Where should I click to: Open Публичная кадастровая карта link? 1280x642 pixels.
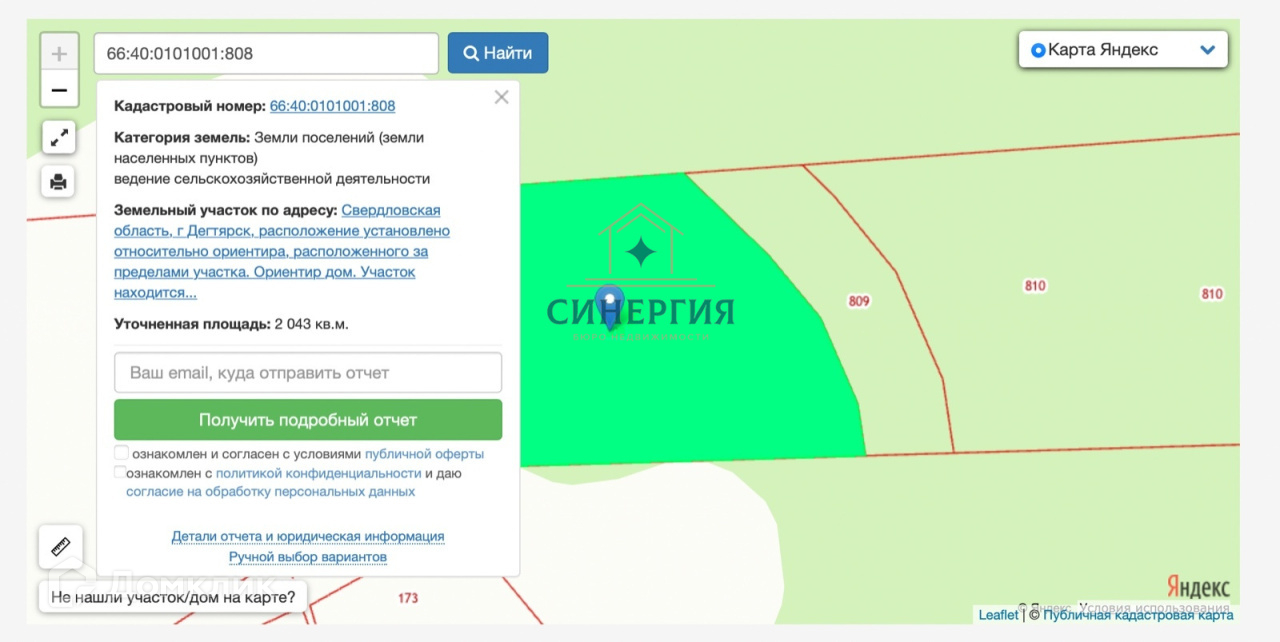(x=1138, y=615)
